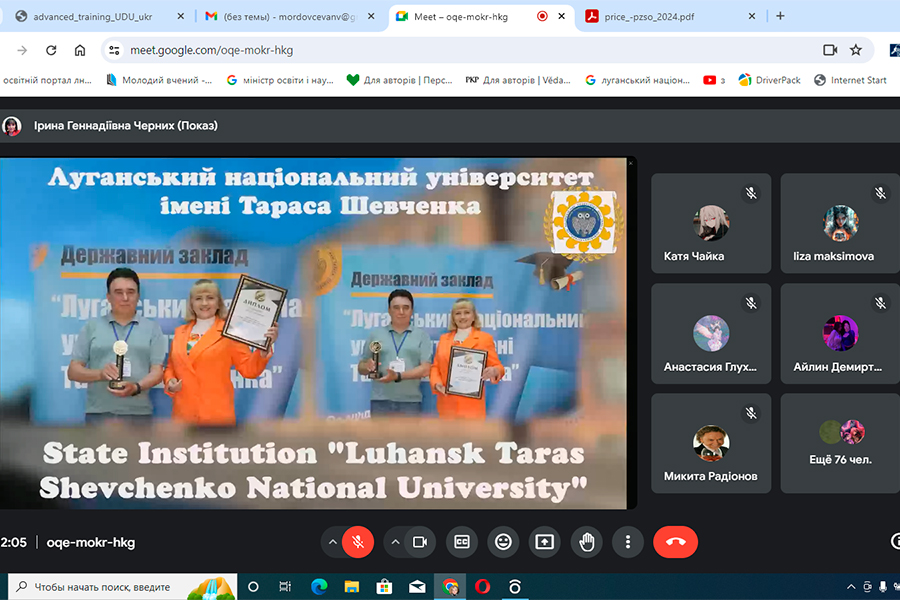The height and width of the screenshot is (600, 900).
Task: Open a new browser tab
Action: pyautogui.click(x=780, y=16)
